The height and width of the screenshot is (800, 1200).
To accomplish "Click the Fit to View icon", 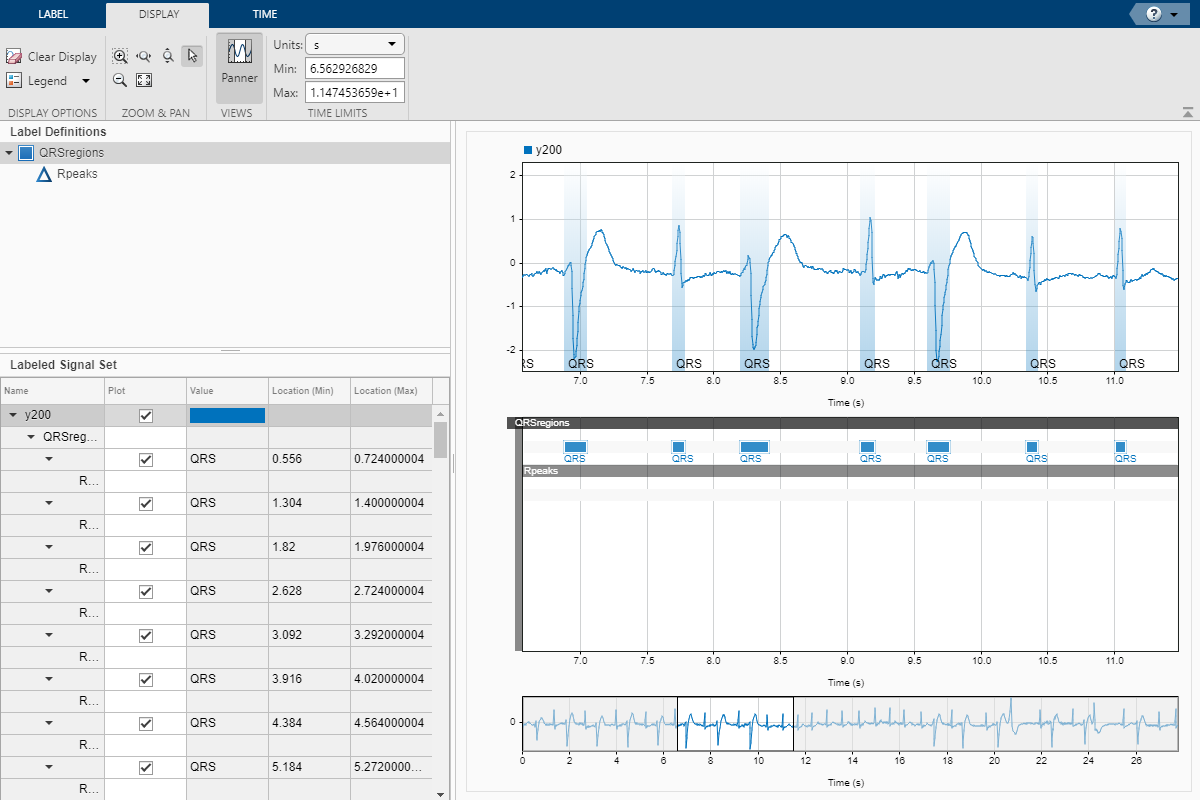I will click(x=144, y=81).
